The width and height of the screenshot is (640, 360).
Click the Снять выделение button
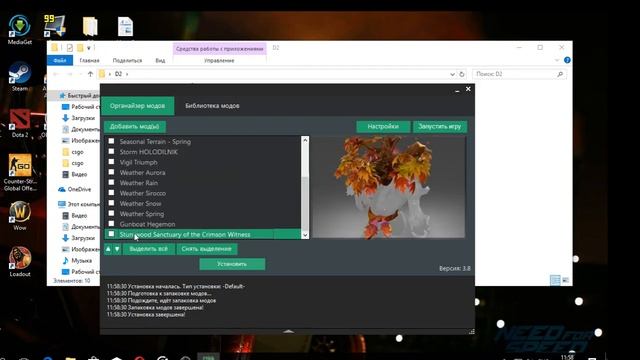tap(207, 249)
